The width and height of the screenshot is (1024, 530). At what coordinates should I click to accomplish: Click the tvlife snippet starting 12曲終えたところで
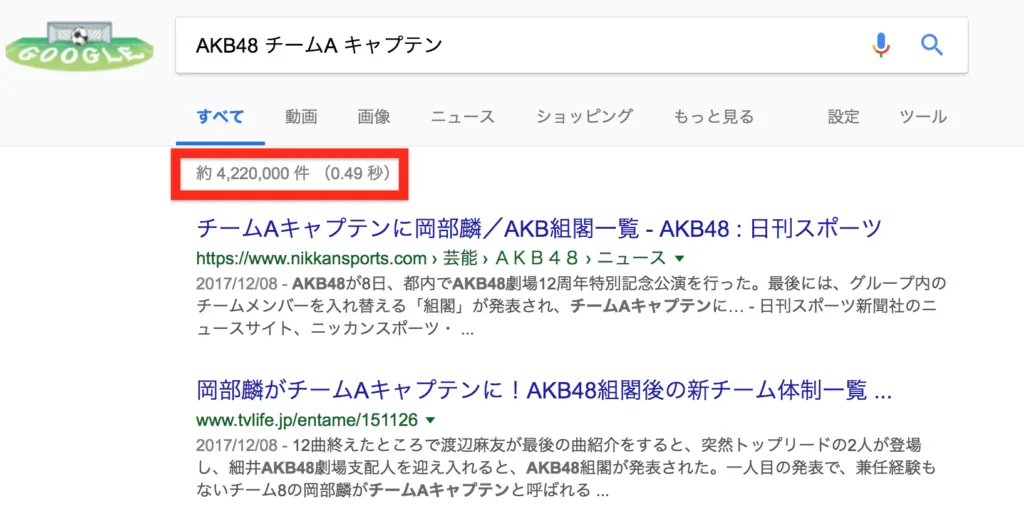tap(567, 467)
